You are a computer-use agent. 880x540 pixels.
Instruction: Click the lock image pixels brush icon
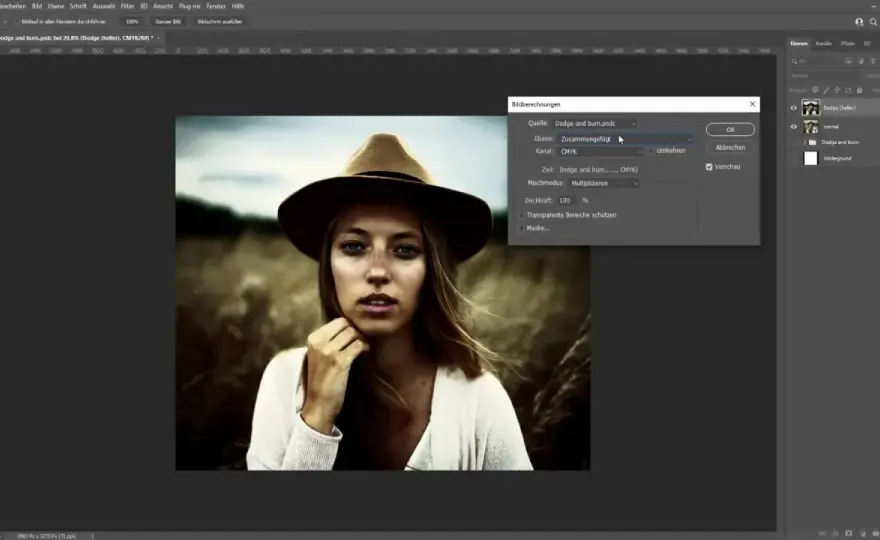tap(826, 90)
